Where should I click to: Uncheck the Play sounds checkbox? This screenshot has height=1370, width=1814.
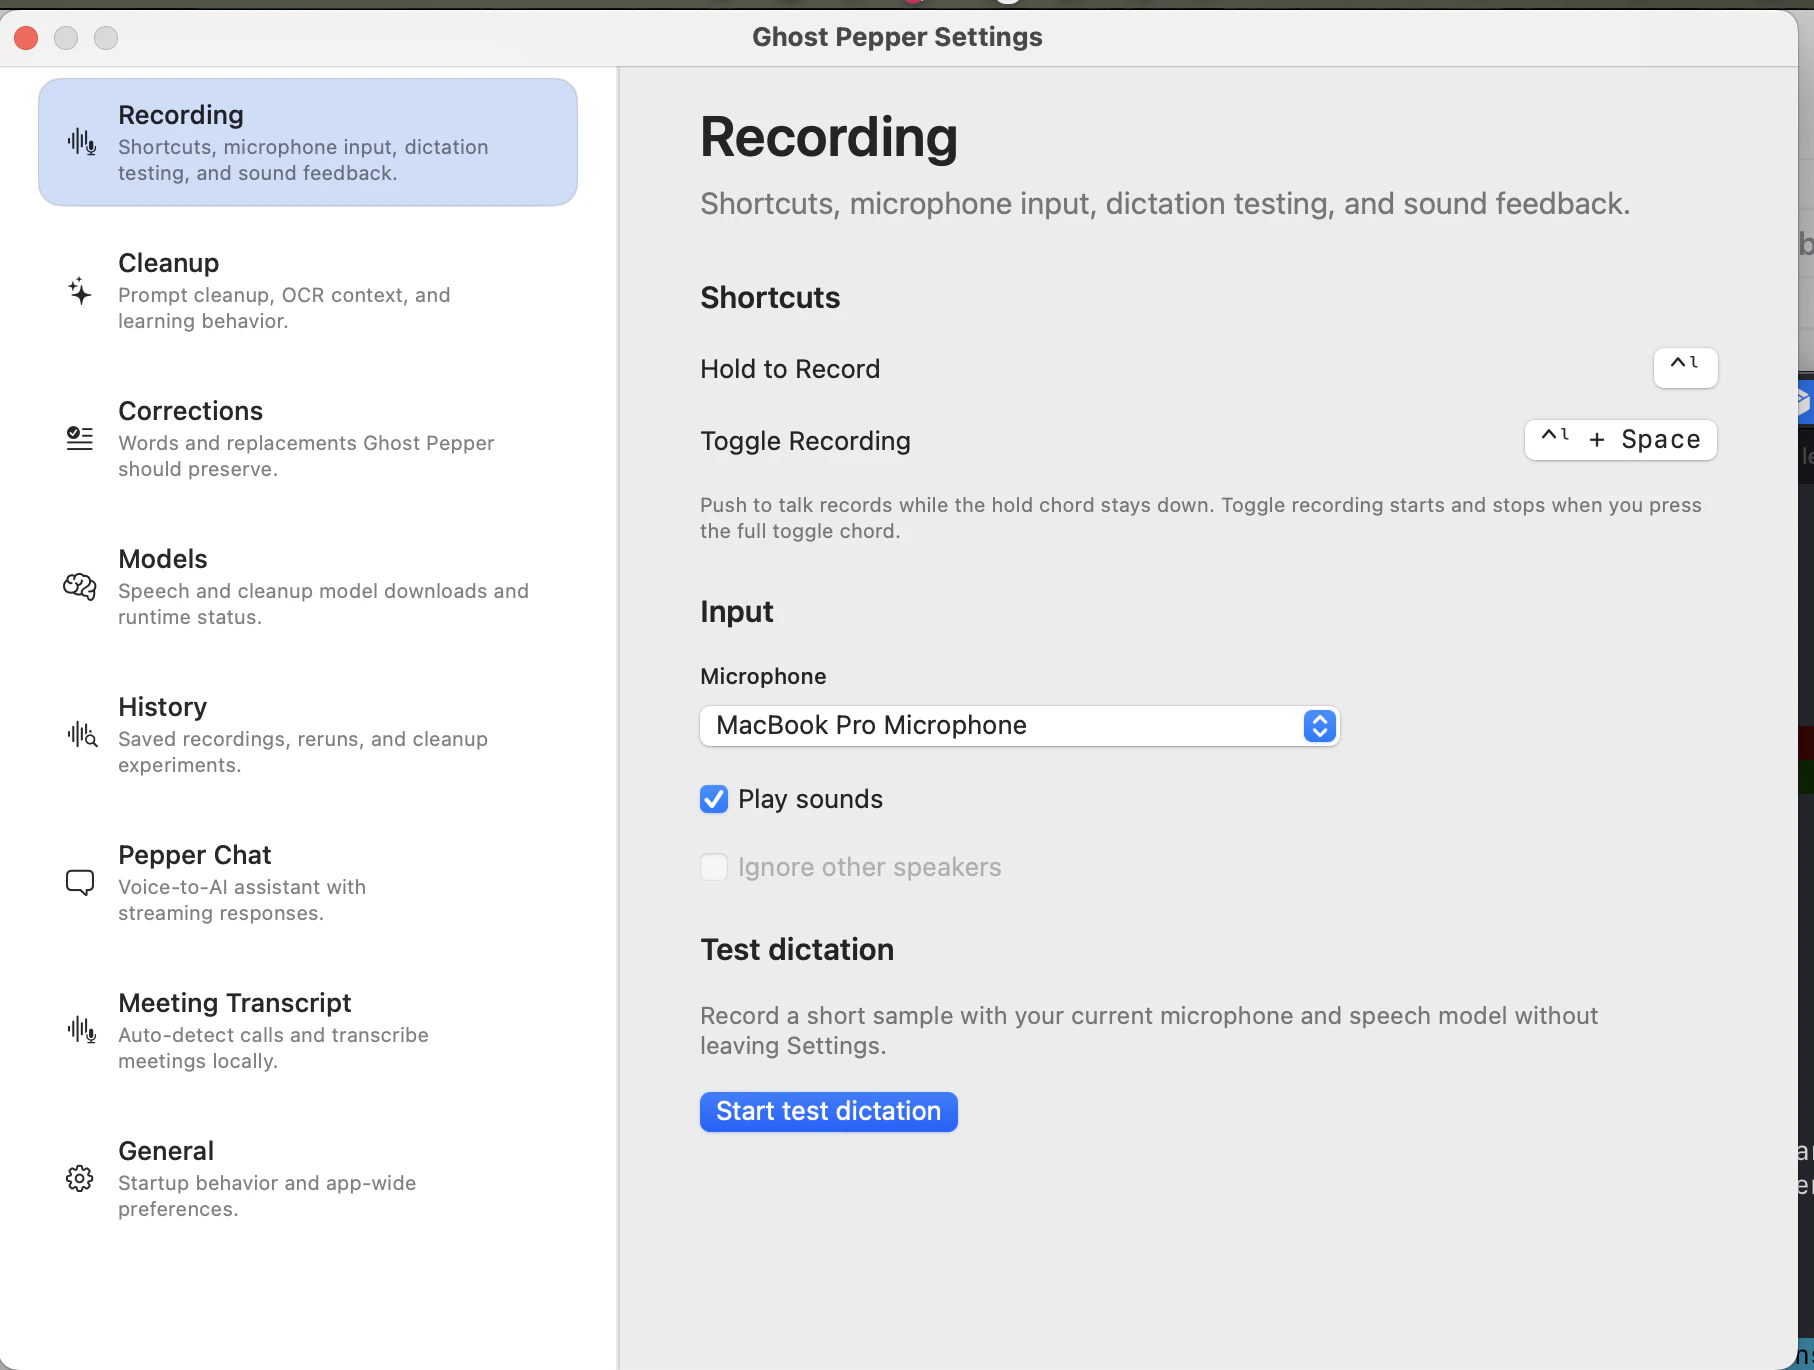pos(714,799)
